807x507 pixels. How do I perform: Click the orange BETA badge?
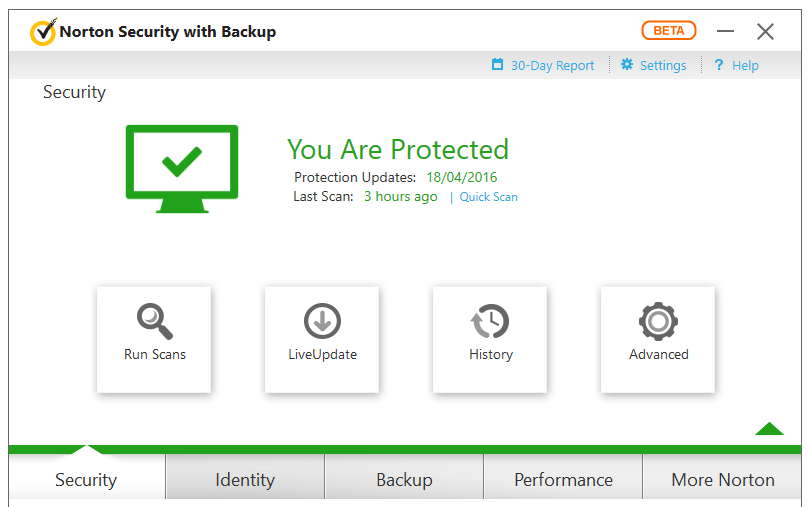669,30
